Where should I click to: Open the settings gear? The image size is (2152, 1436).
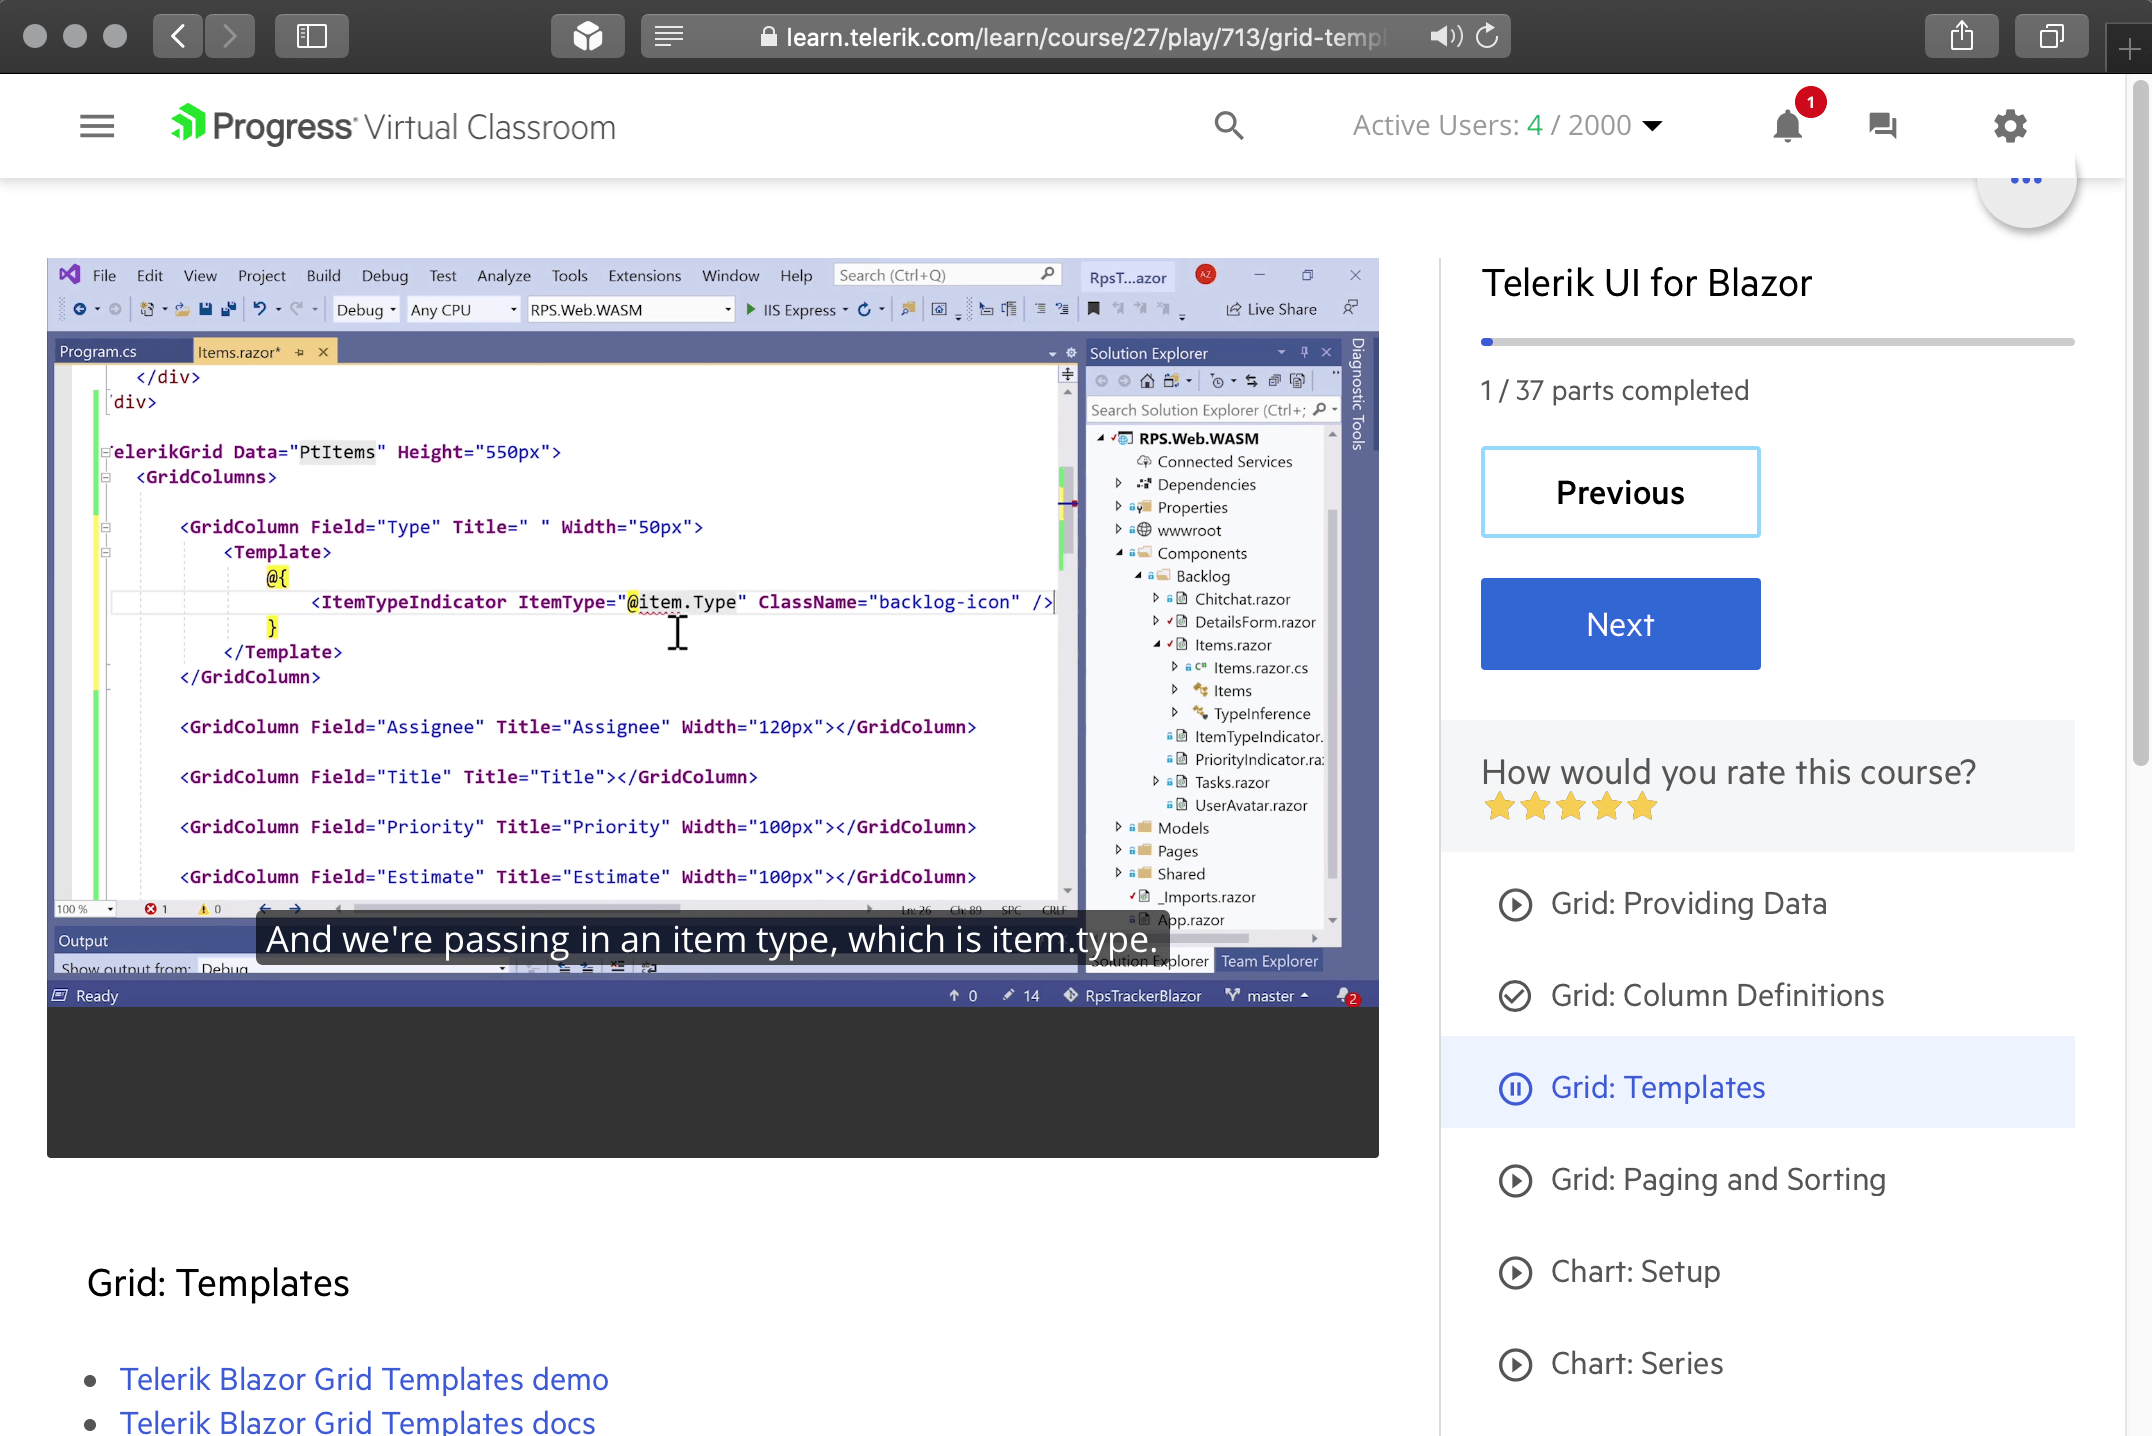2010,126
